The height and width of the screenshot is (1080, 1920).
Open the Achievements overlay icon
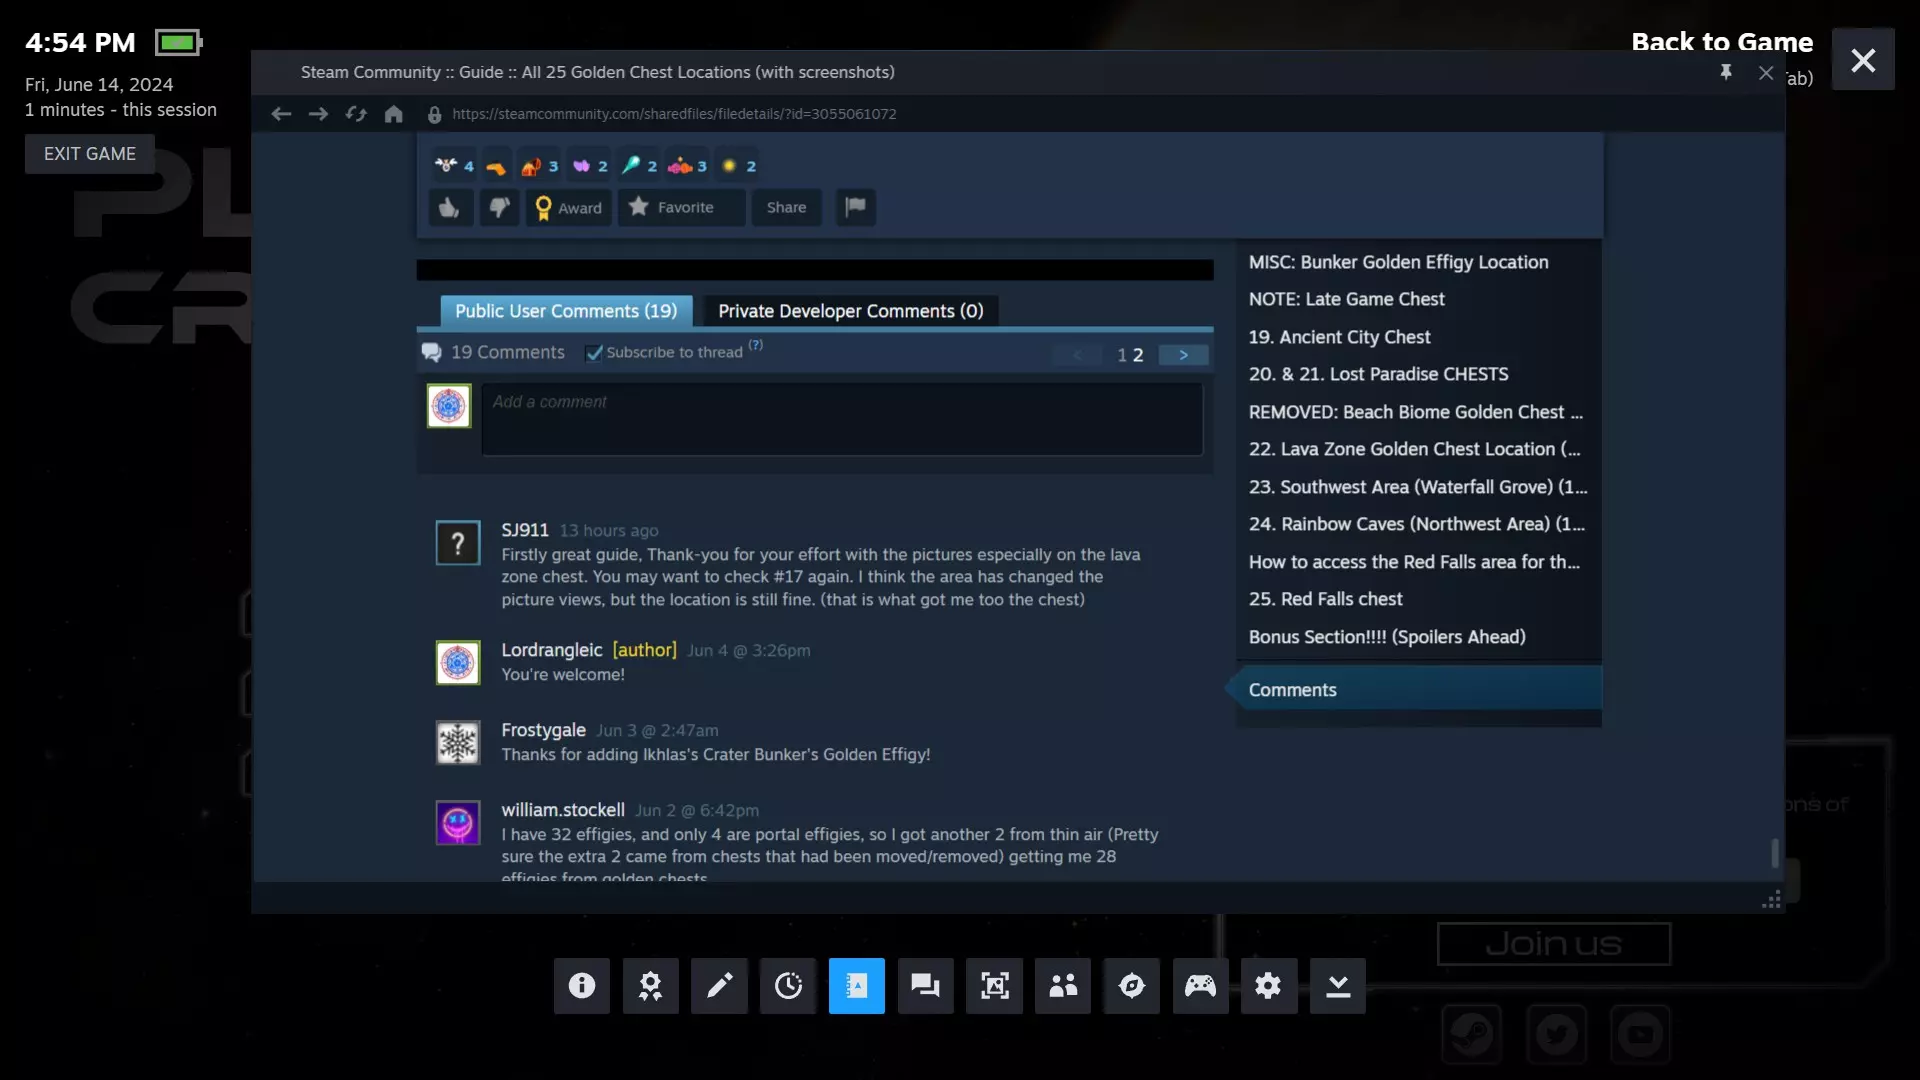coord(650,986)
